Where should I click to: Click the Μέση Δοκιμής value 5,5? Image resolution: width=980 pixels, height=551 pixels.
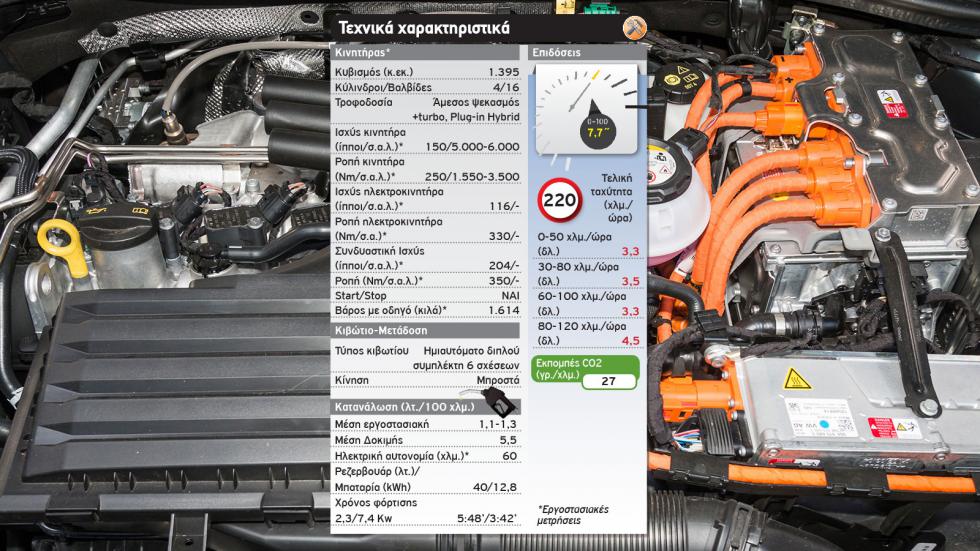click(508, 440)
